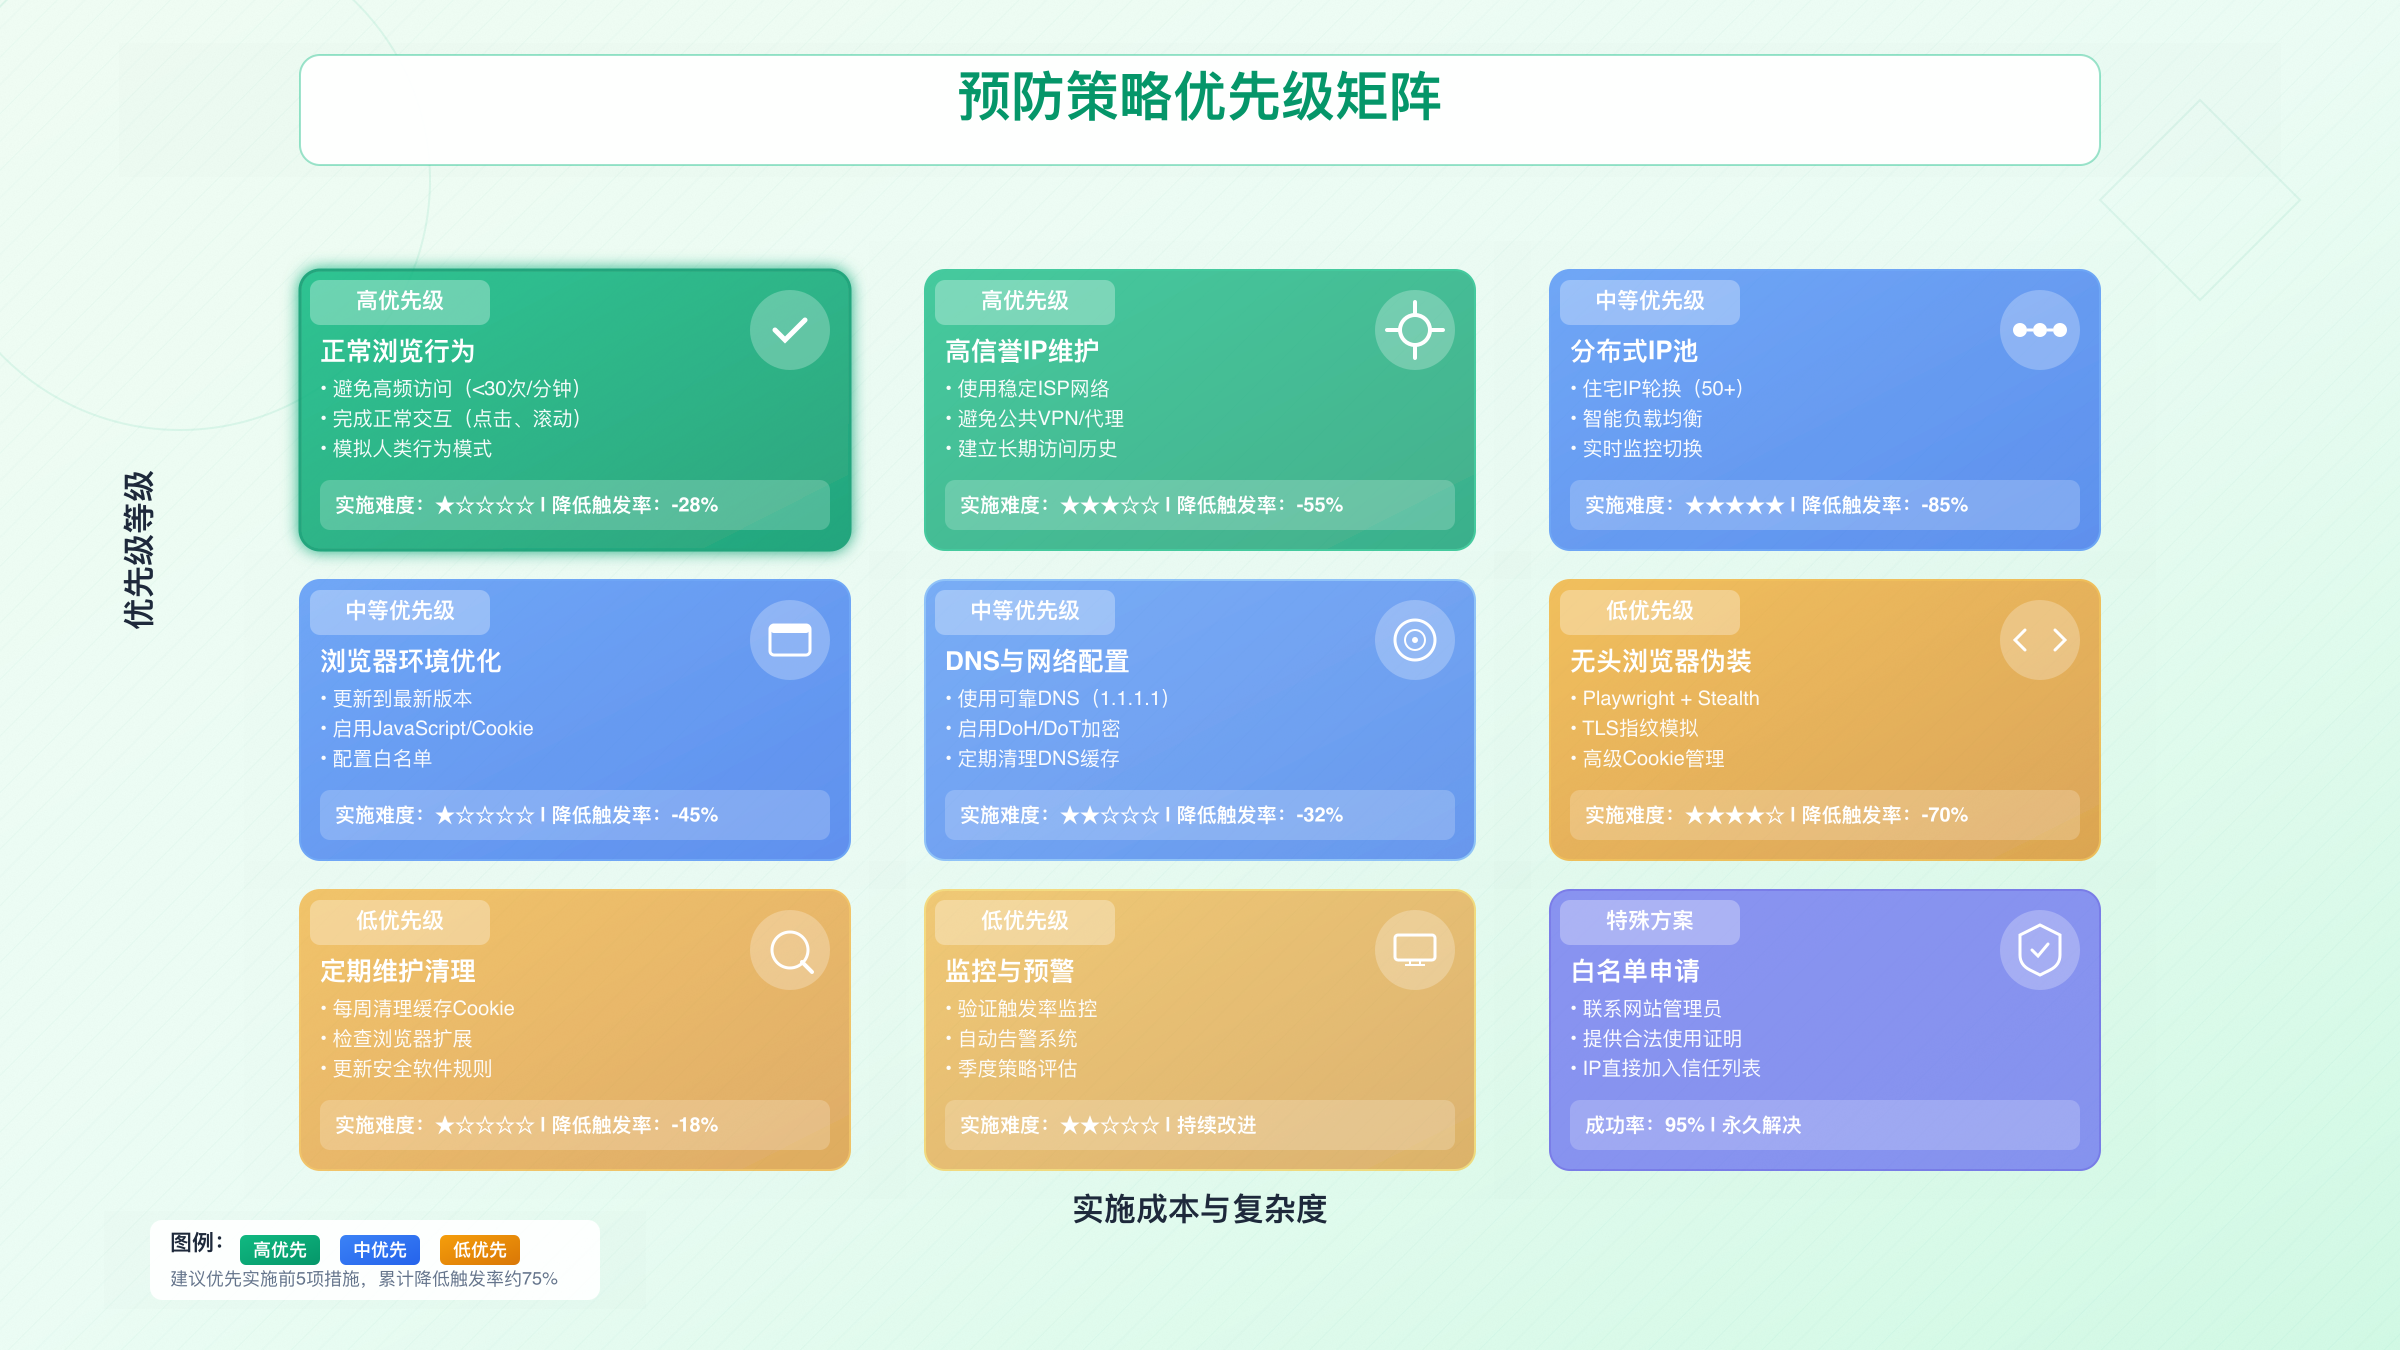Select the crosshair icon on 高信誉IP维护 card

click(x=1413, y=328)
